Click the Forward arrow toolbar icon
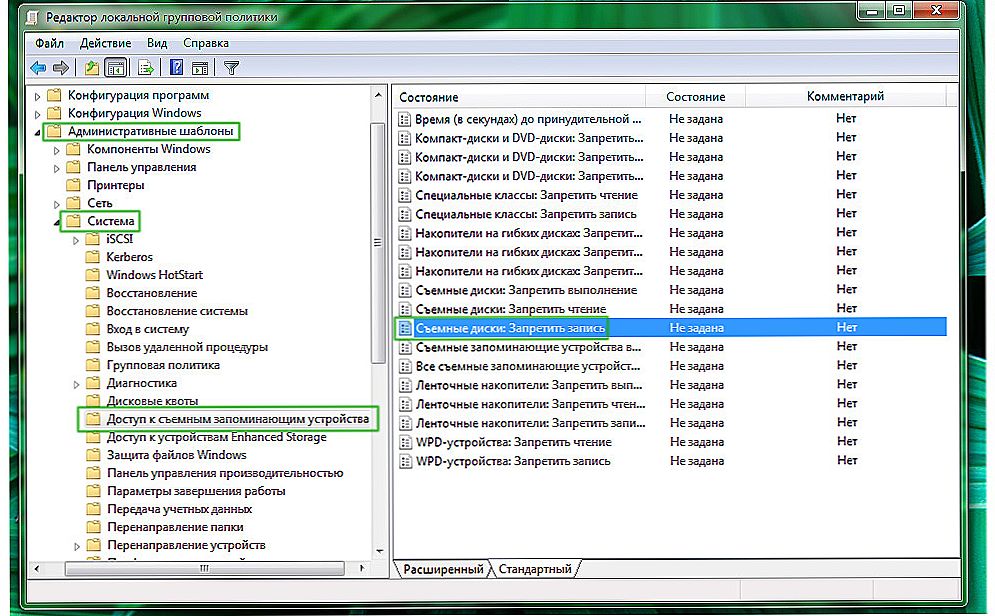Screen dimensions: 995x616 click(x=61, y=67)
